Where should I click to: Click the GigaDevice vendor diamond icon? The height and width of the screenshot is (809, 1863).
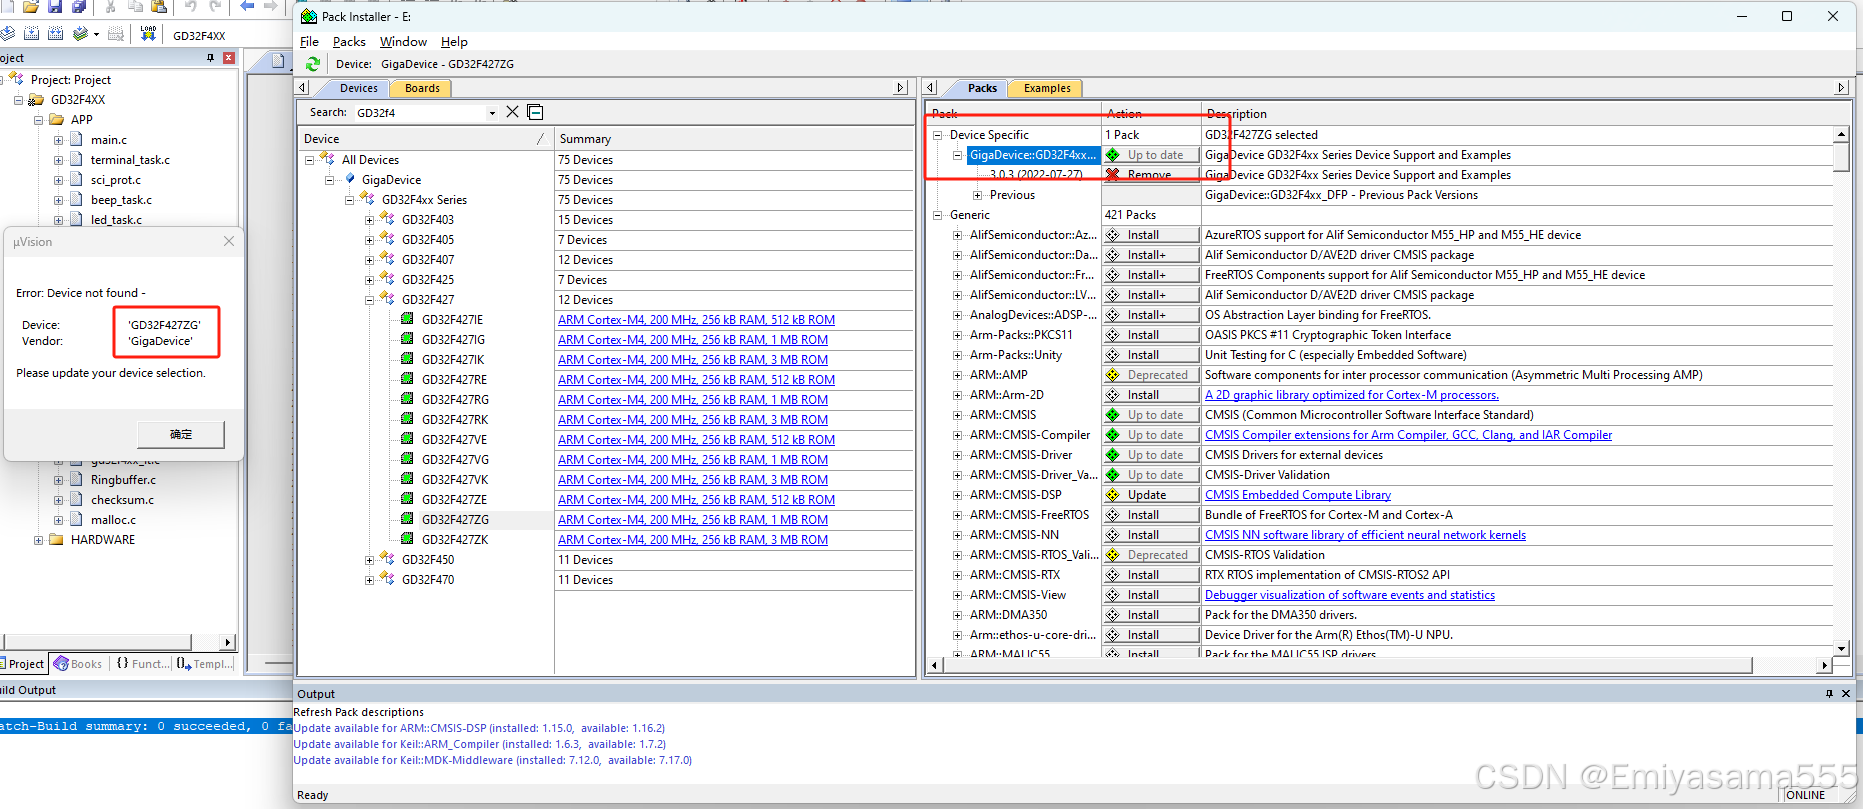point(350,179)
